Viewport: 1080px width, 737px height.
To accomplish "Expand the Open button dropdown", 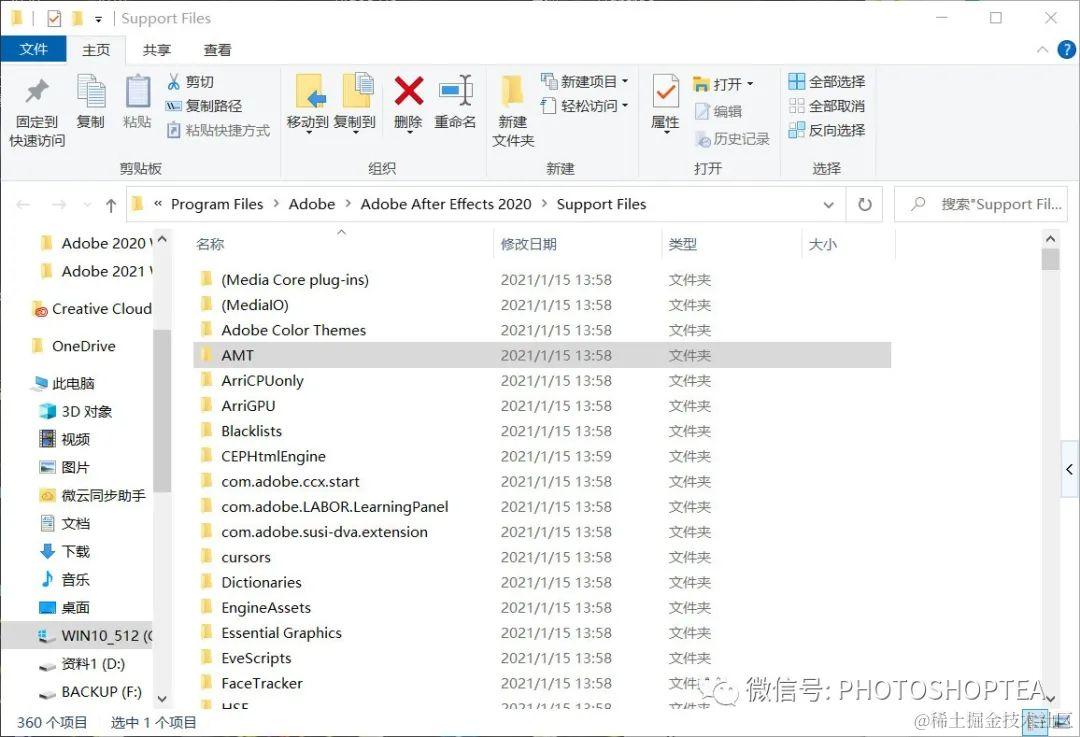I will tap(750, 84).
